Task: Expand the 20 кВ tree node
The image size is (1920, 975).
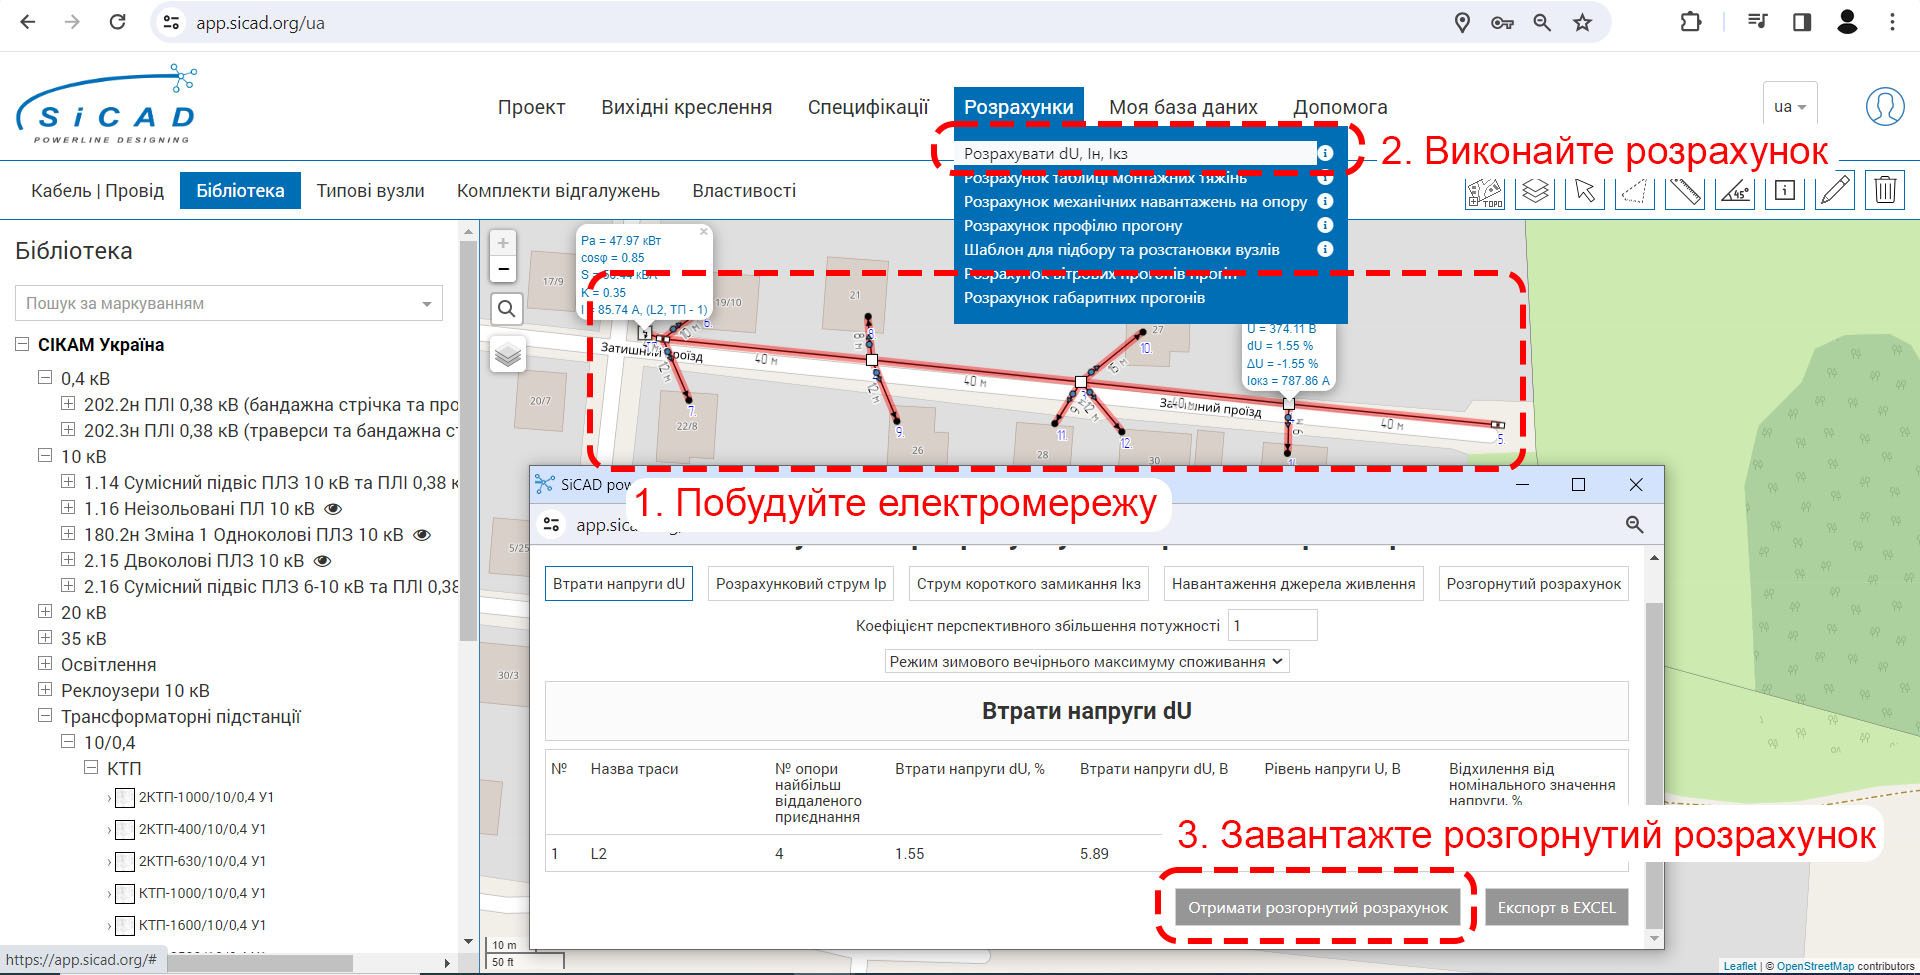Action: (45, 611)
